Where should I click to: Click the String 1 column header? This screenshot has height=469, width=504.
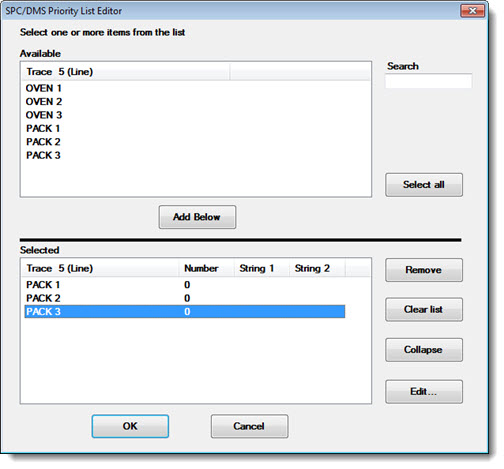(x=261, y=268)
